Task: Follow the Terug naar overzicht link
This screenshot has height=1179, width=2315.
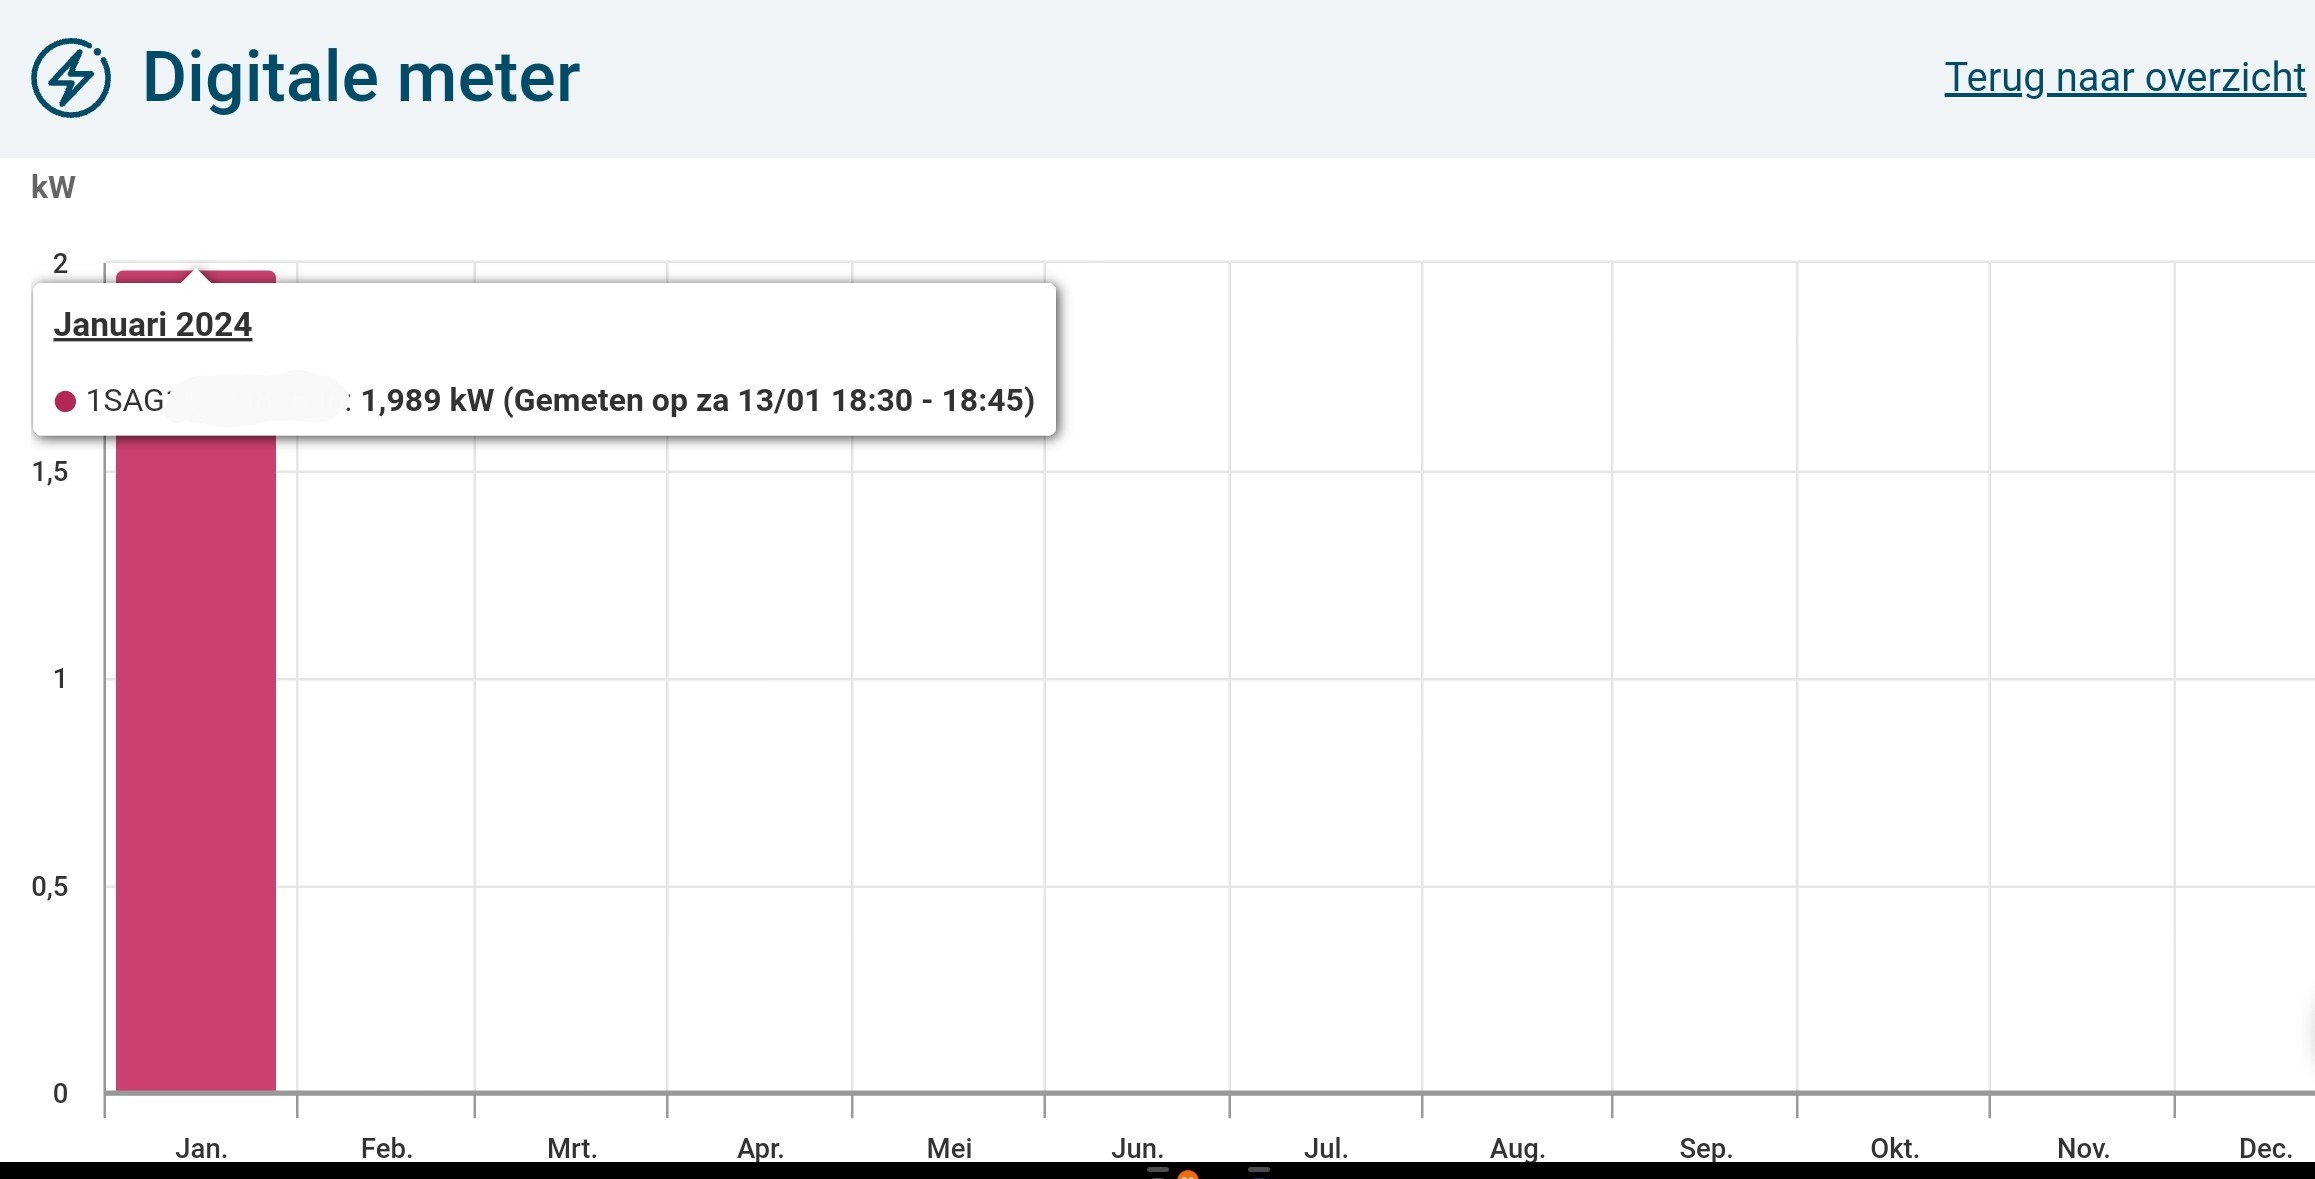Action: [x=2124, y=78]
